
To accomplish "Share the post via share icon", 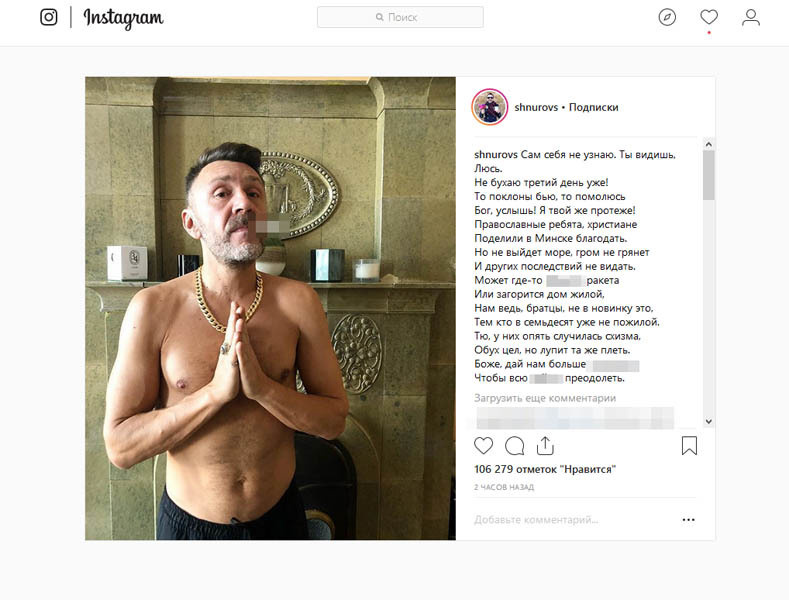I will (x=545, y=445).
